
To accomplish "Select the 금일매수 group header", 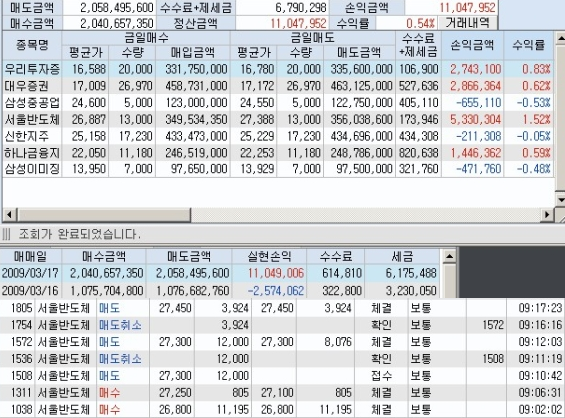I will [146, 38].
